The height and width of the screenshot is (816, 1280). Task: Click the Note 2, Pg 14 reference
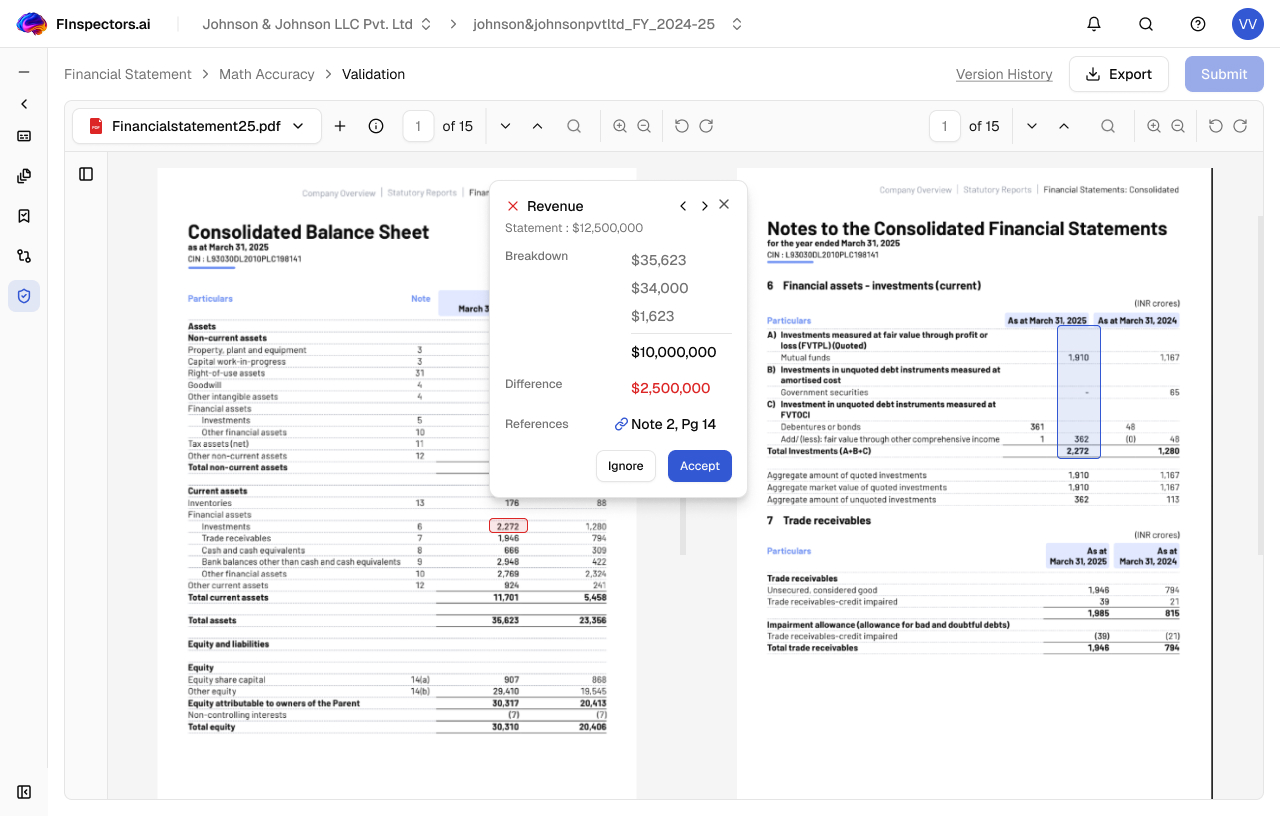tap(666, 424)
